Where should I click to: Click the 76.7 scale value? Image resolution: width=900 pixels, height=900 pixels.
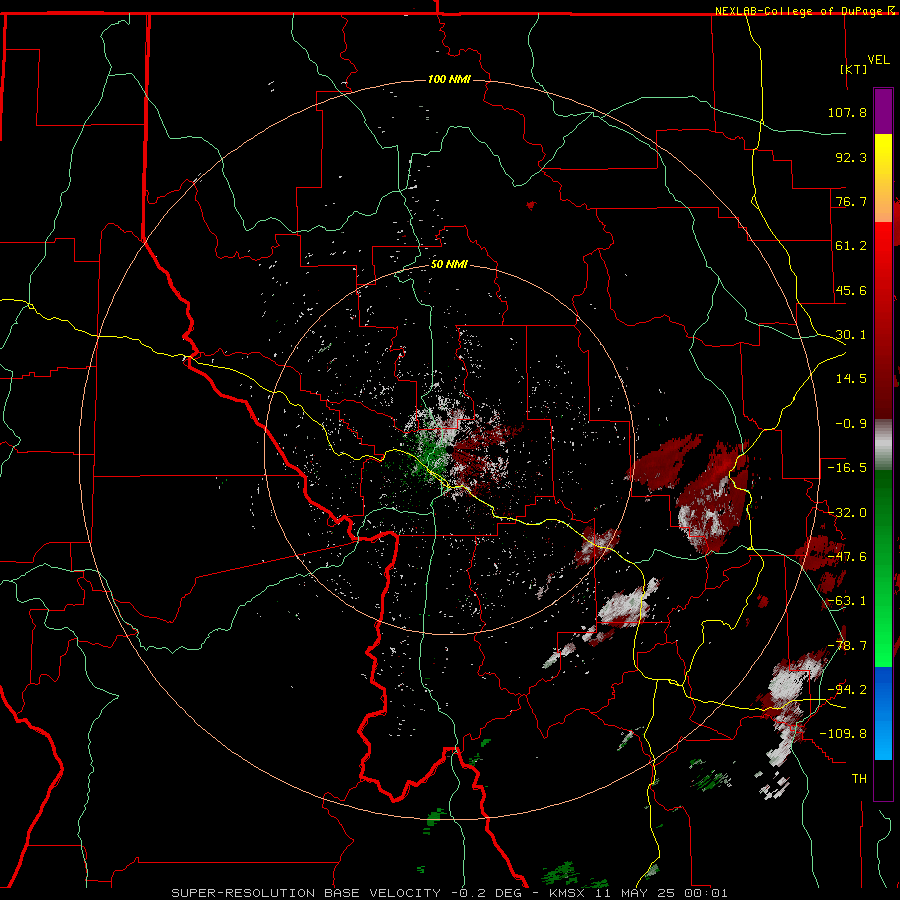click(851, 201)
